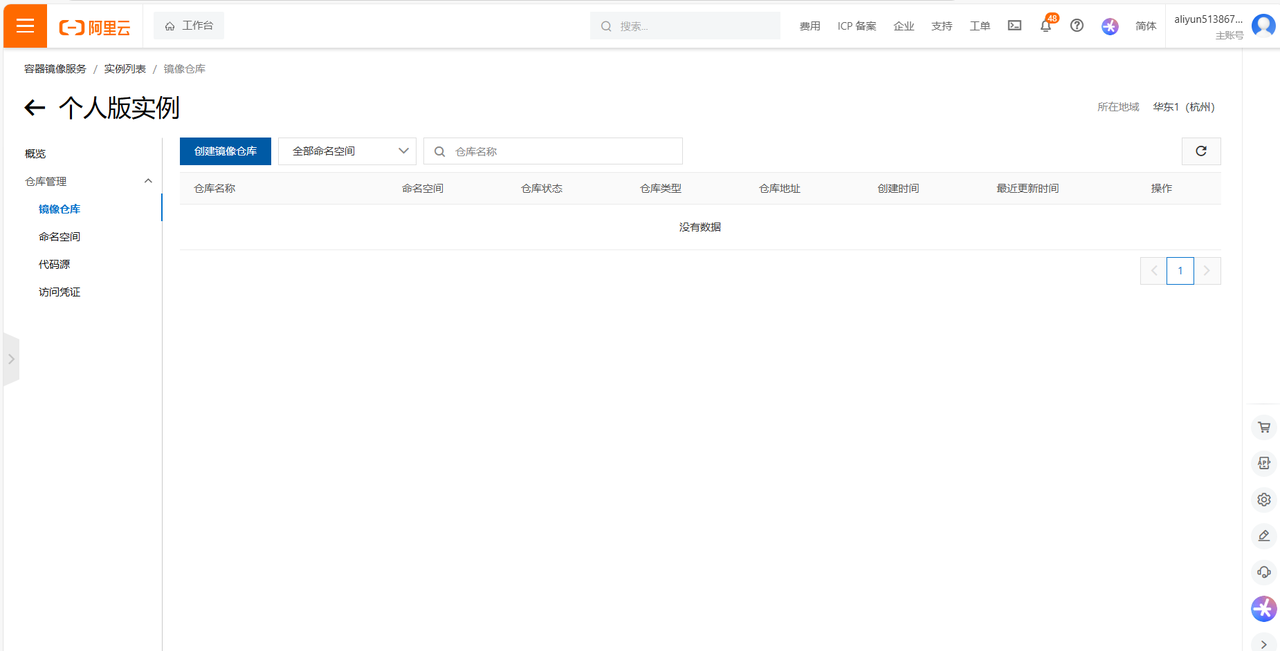Image resolution: width=1280 pixels, height=651 pixels.
Task: Expand the 全部命名空间 namespace dropdown
Action: [347, 151]
